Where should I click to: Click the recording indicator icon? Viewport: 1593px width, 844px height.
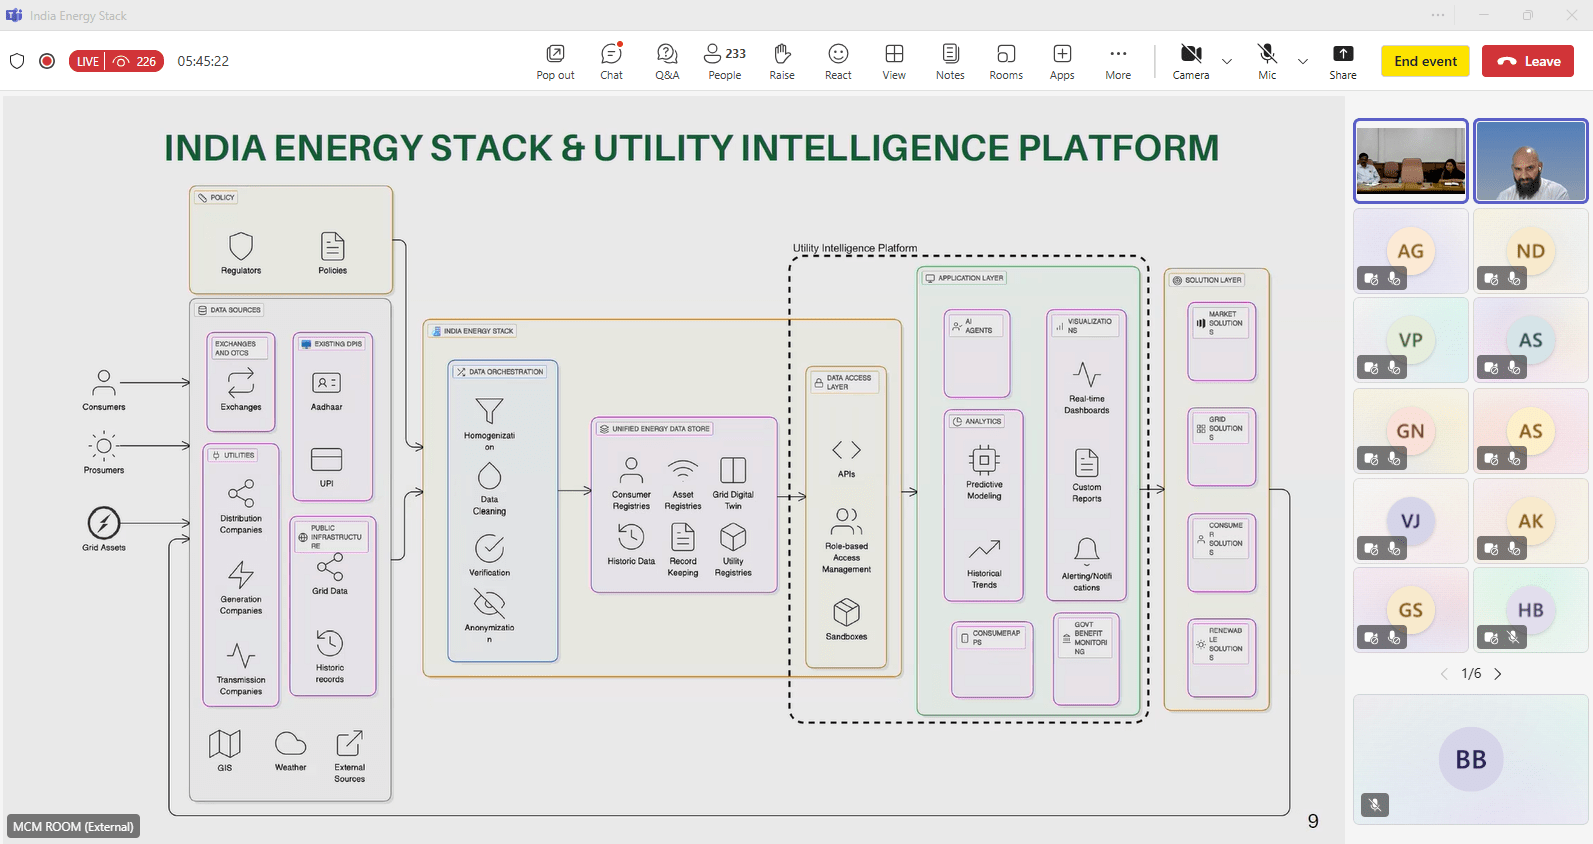[x=47, y=61]
